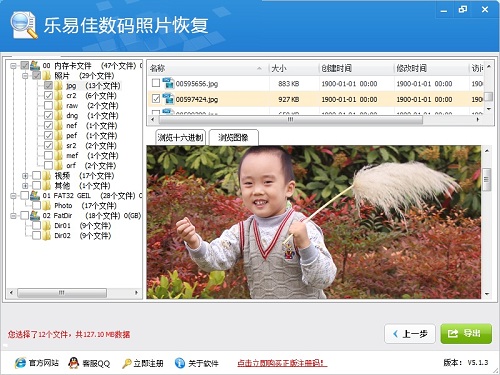This screenshot has height=375, width=500.
Task: Check the mef folder checkbox
Action: pos(48,156)
